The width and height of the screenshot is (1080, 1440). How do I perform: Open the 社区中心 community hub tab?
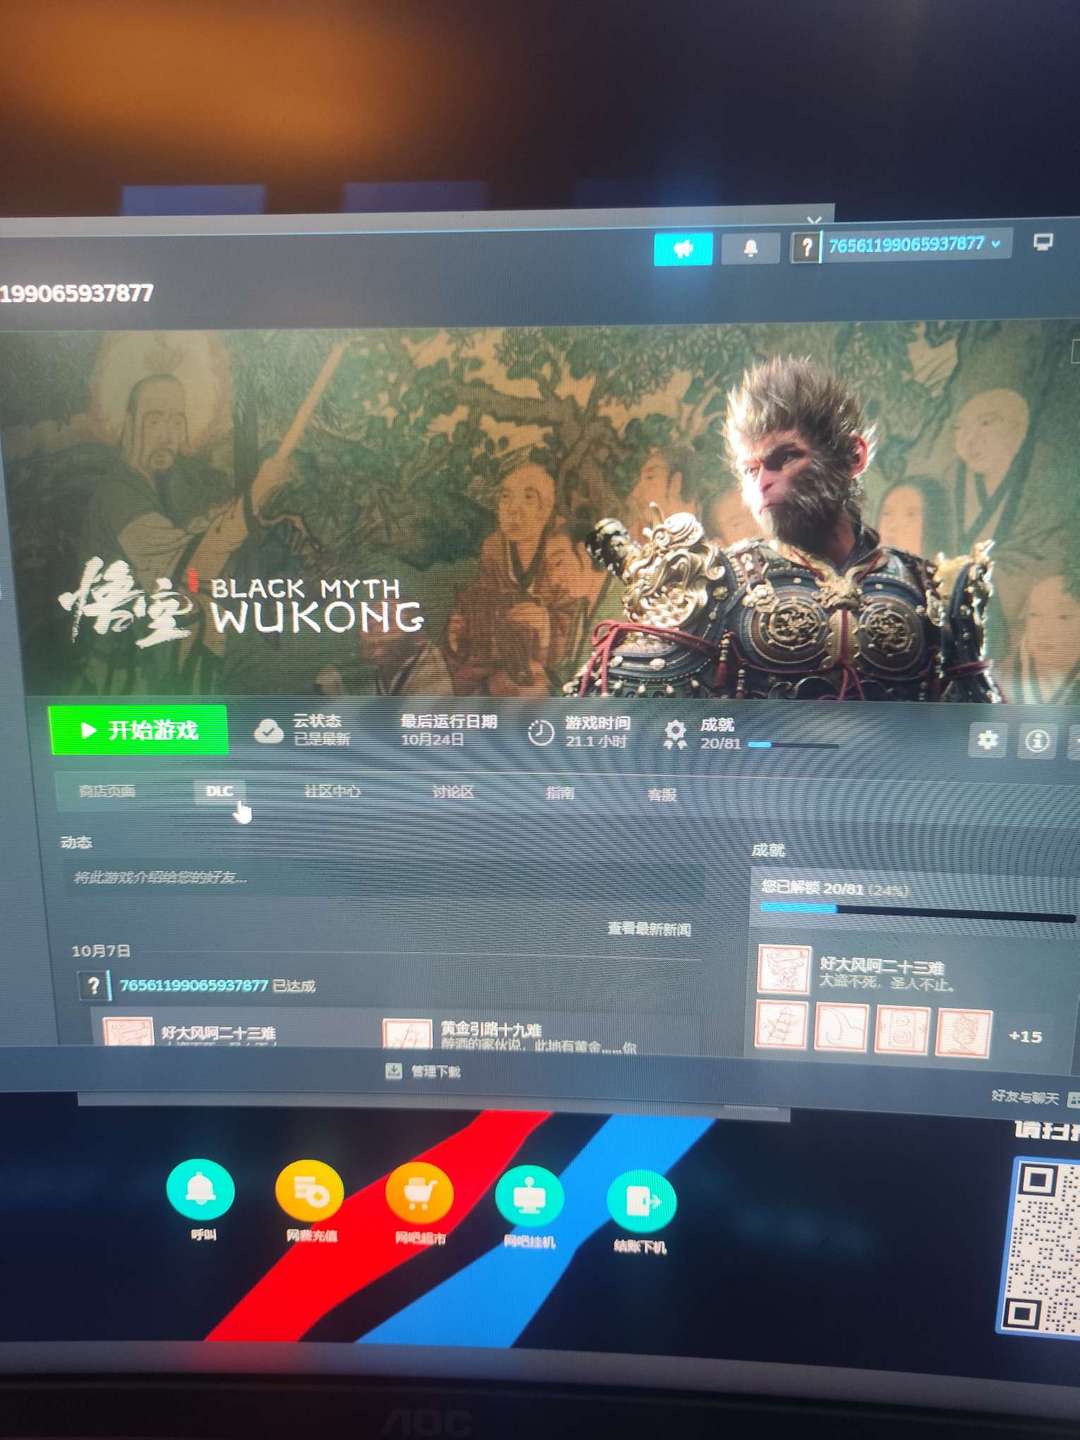pyautogui.click(x=332, y=791)
